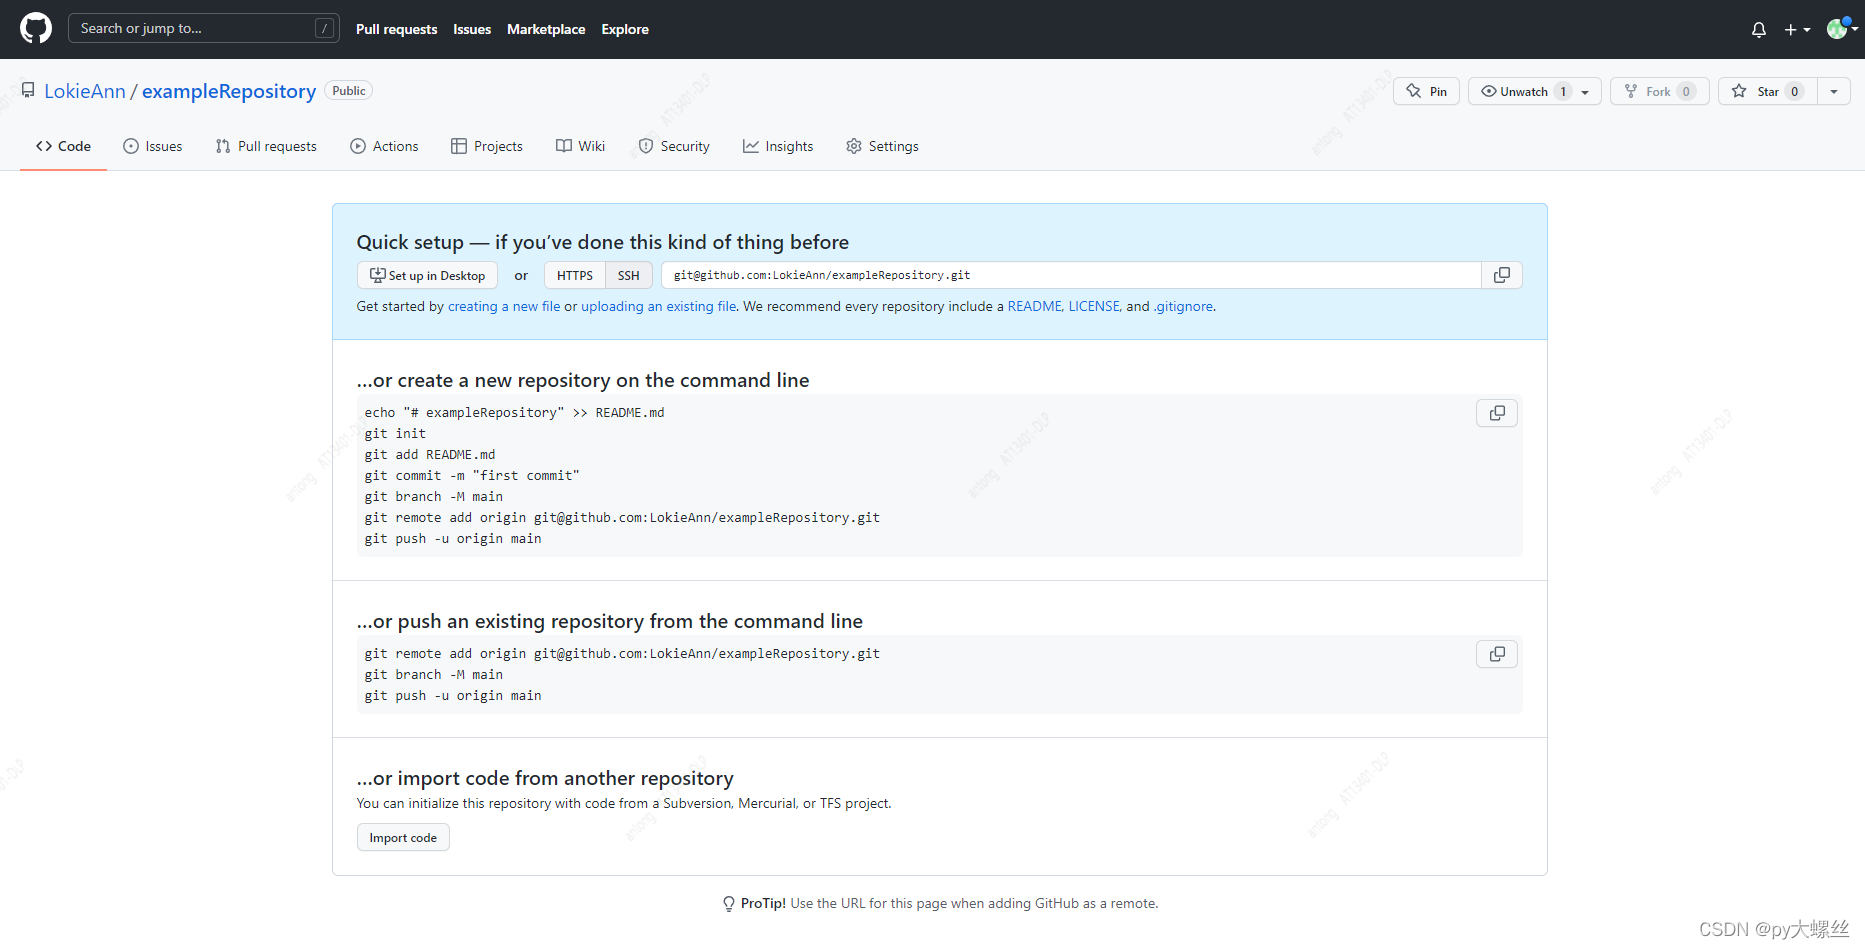
Task: Copy the create new repository commands
Action: point(1497,413)
